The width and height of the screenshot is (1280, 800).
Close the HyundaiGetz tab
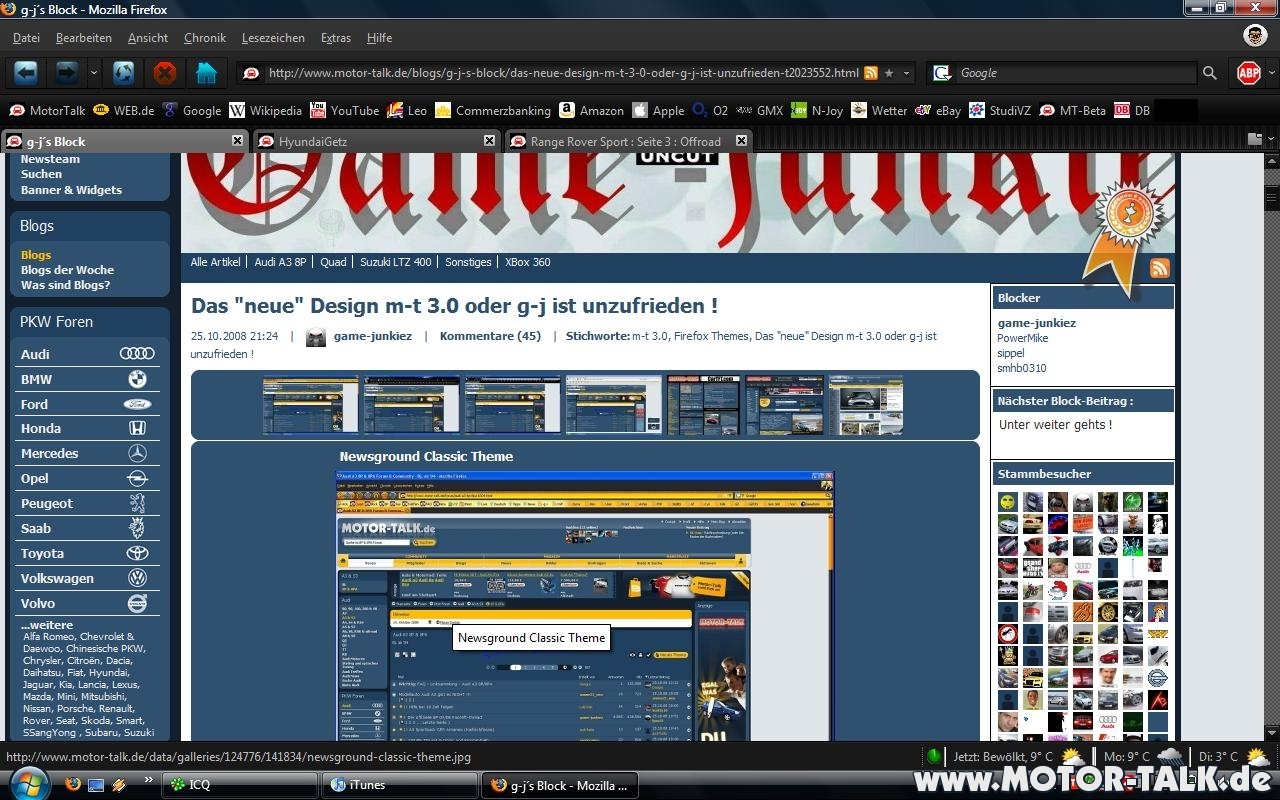click(489, 141)
